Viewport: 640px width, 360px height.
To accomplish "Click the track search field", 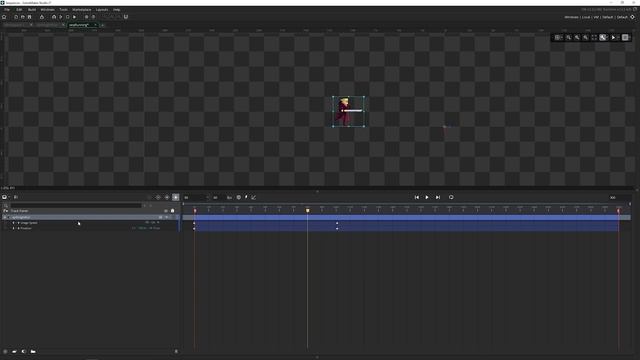I will point(76,205).
